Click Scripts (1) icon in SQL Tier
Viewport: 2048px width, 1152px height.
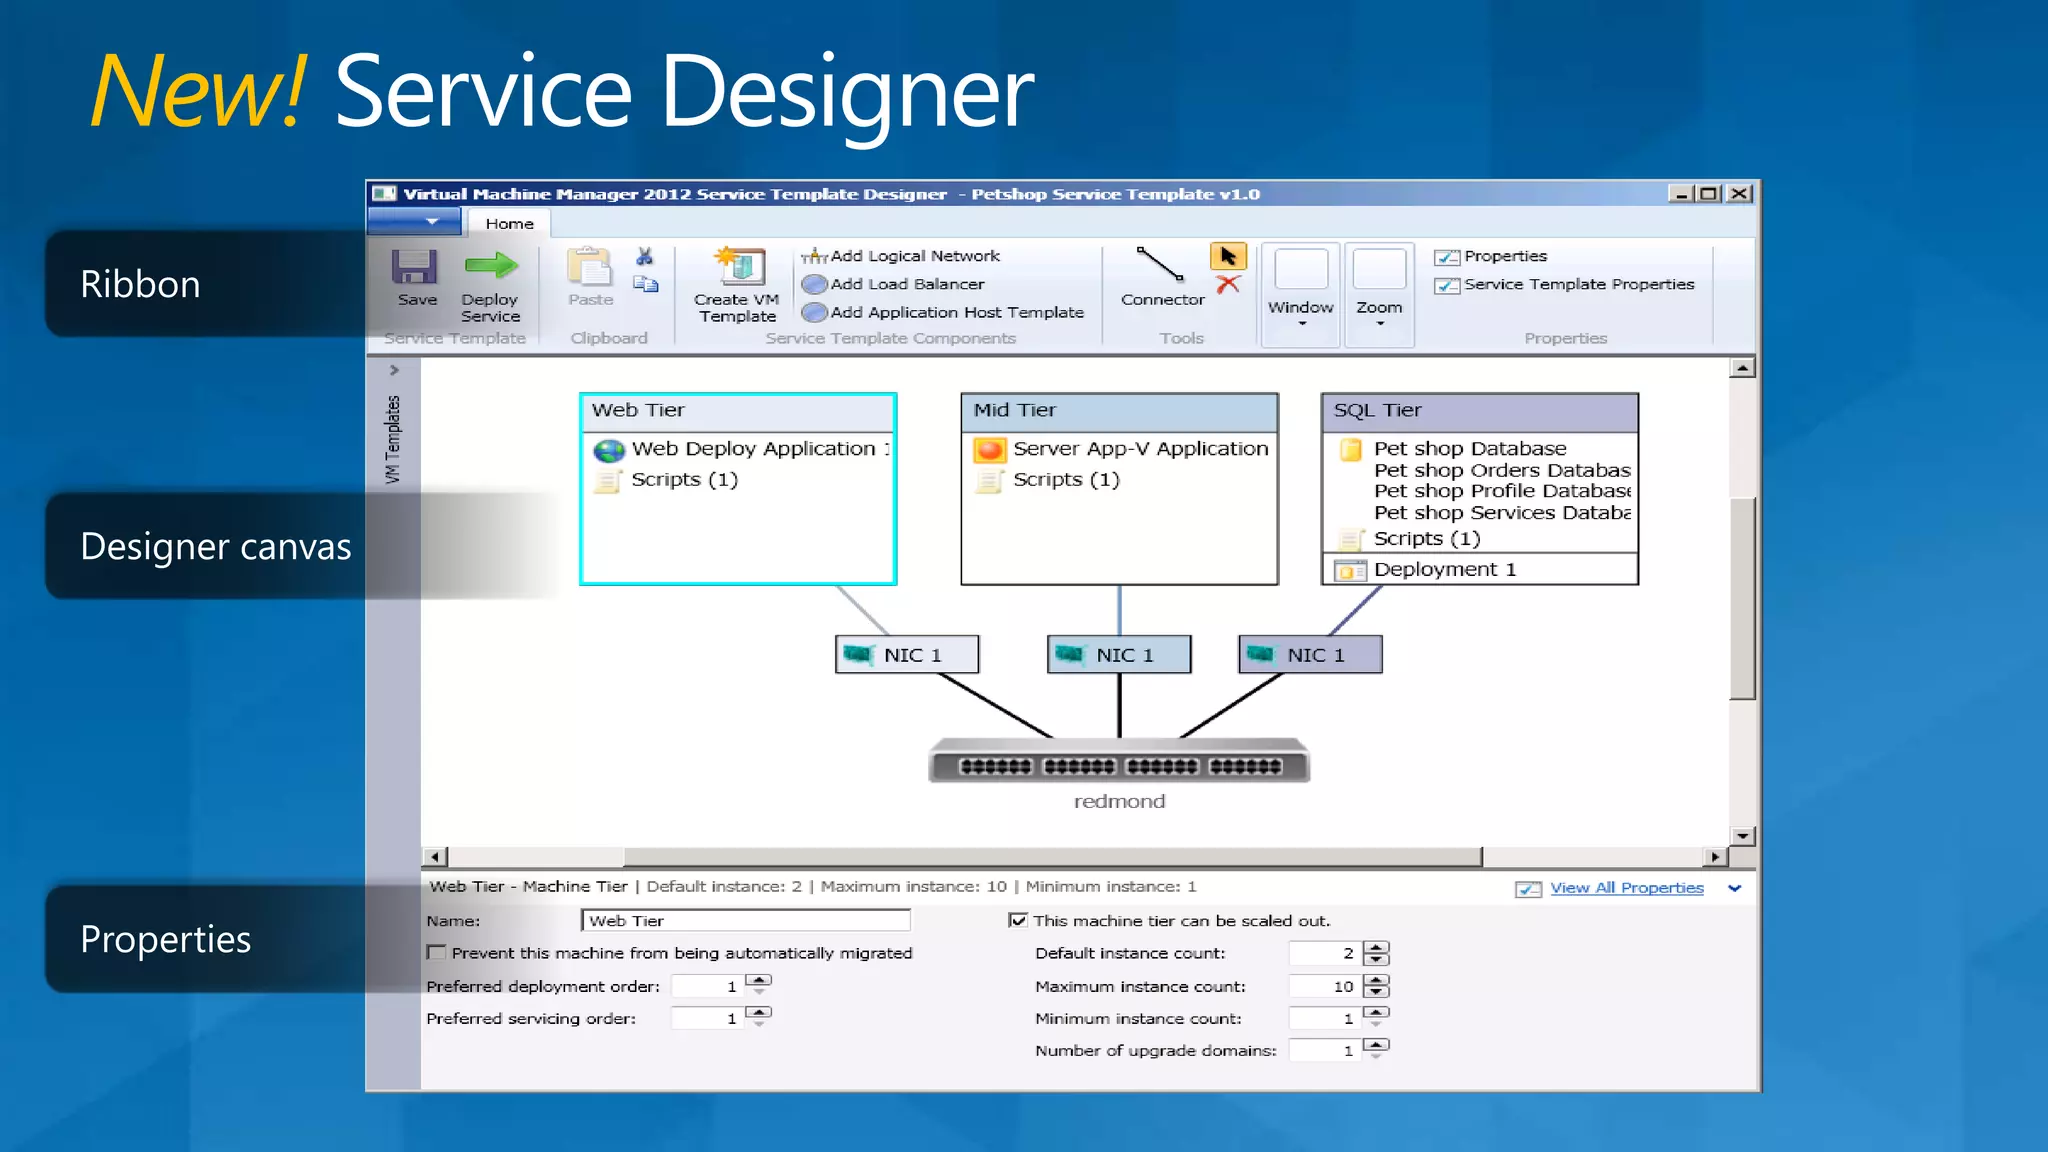1351,539
